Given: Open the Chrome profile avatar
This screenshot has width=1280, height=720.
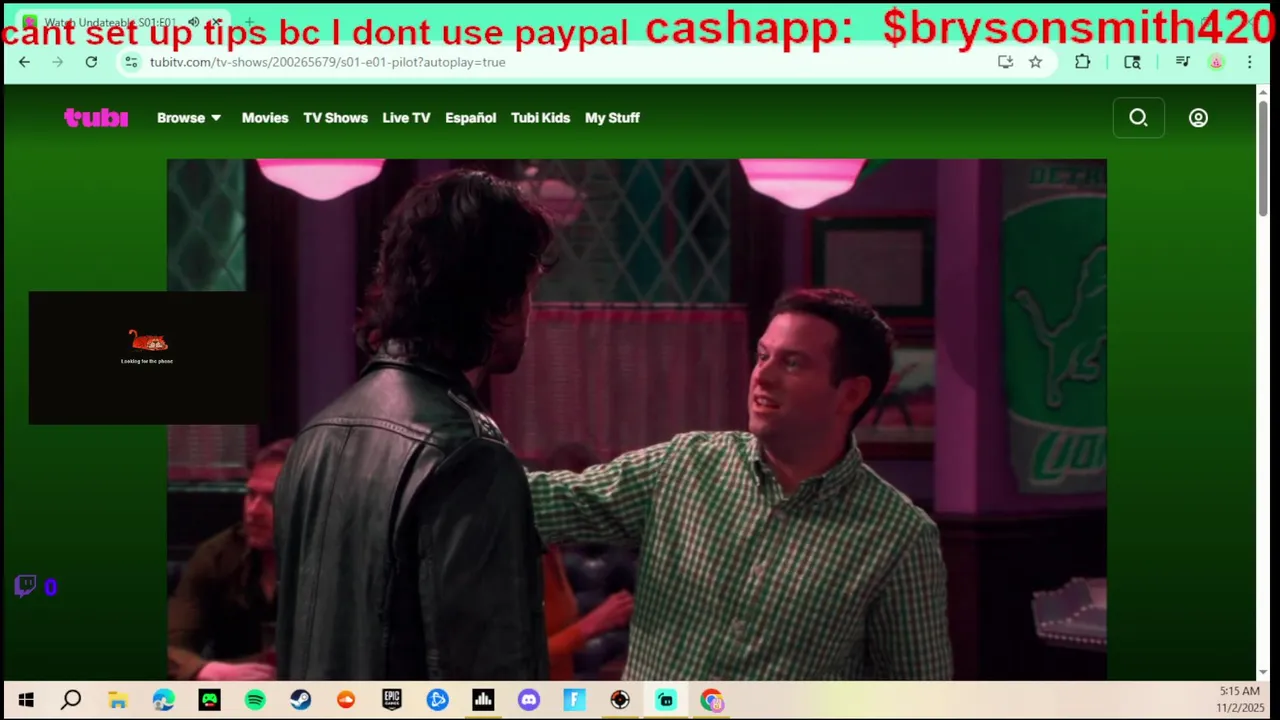Looking at the screenshot, I should (1216, 62).
